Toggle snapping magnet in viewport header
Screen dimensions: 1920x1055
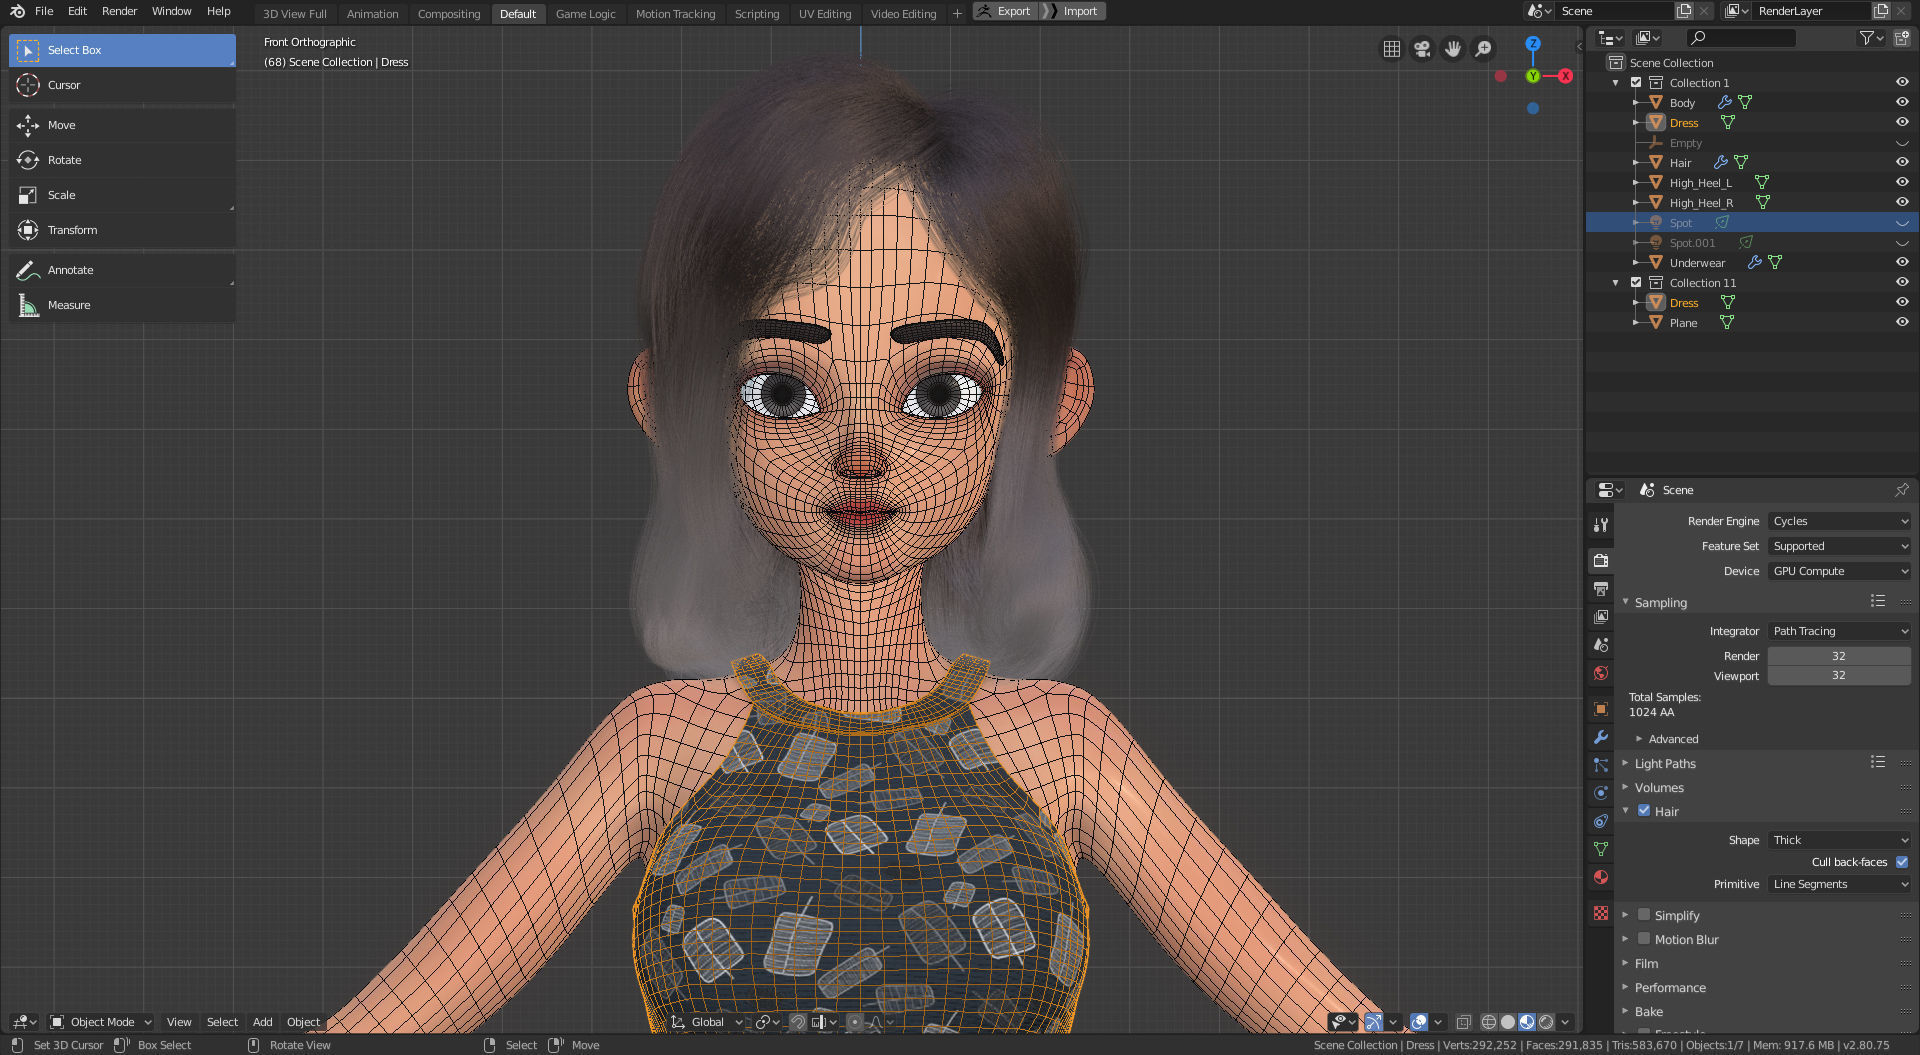pos(798,1022)
